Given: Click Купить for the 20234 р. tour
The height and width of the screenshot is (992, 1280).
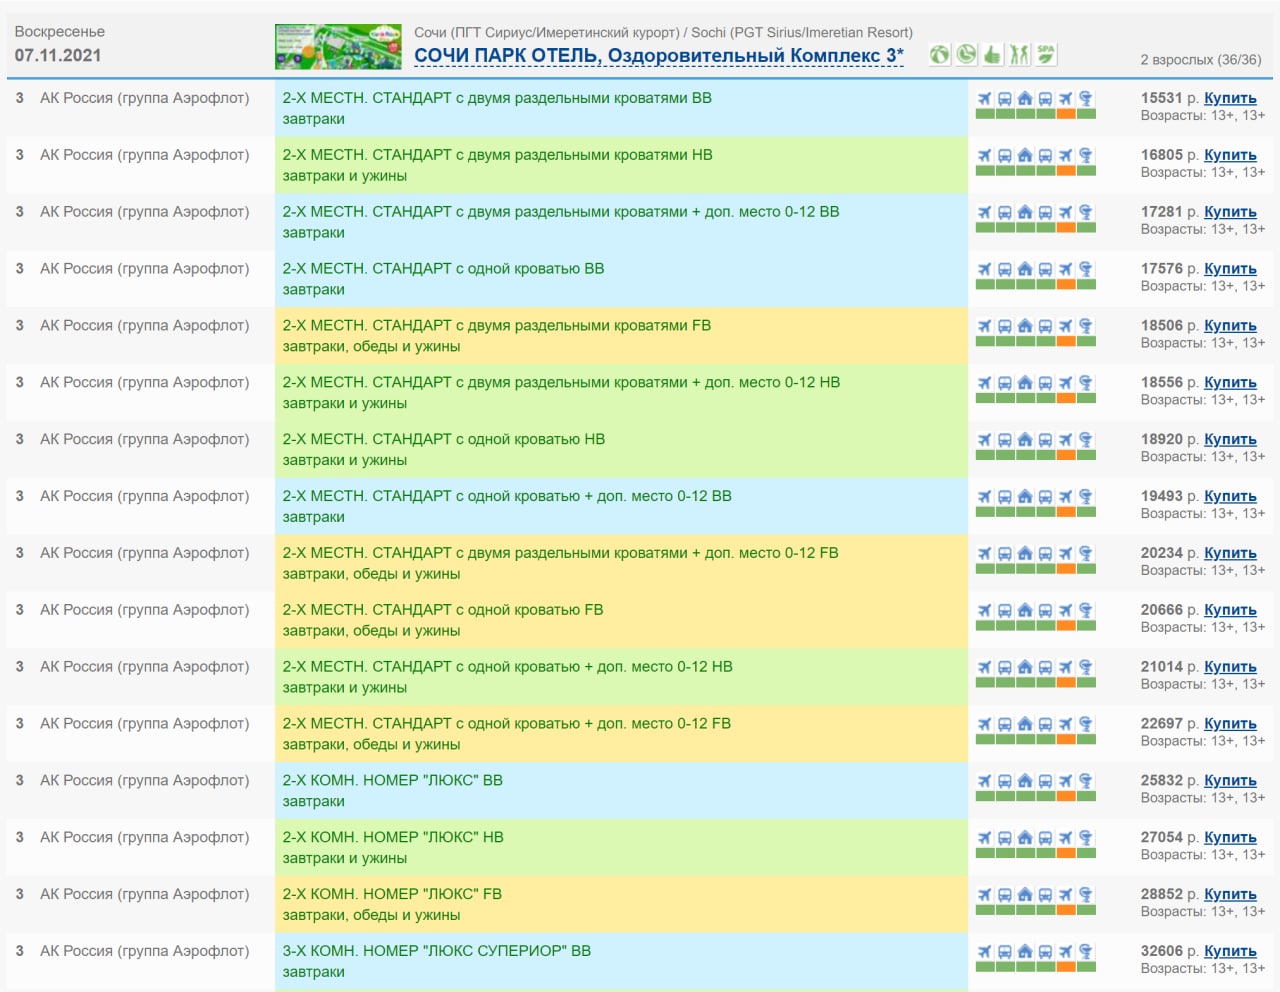Looking at the screenshot, I should (1230, 554).
